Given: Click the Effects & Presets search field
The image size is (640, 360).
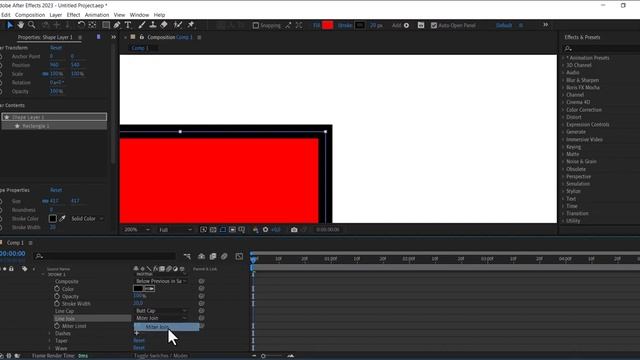Looking at the screenshot, I should pos(602,48).
